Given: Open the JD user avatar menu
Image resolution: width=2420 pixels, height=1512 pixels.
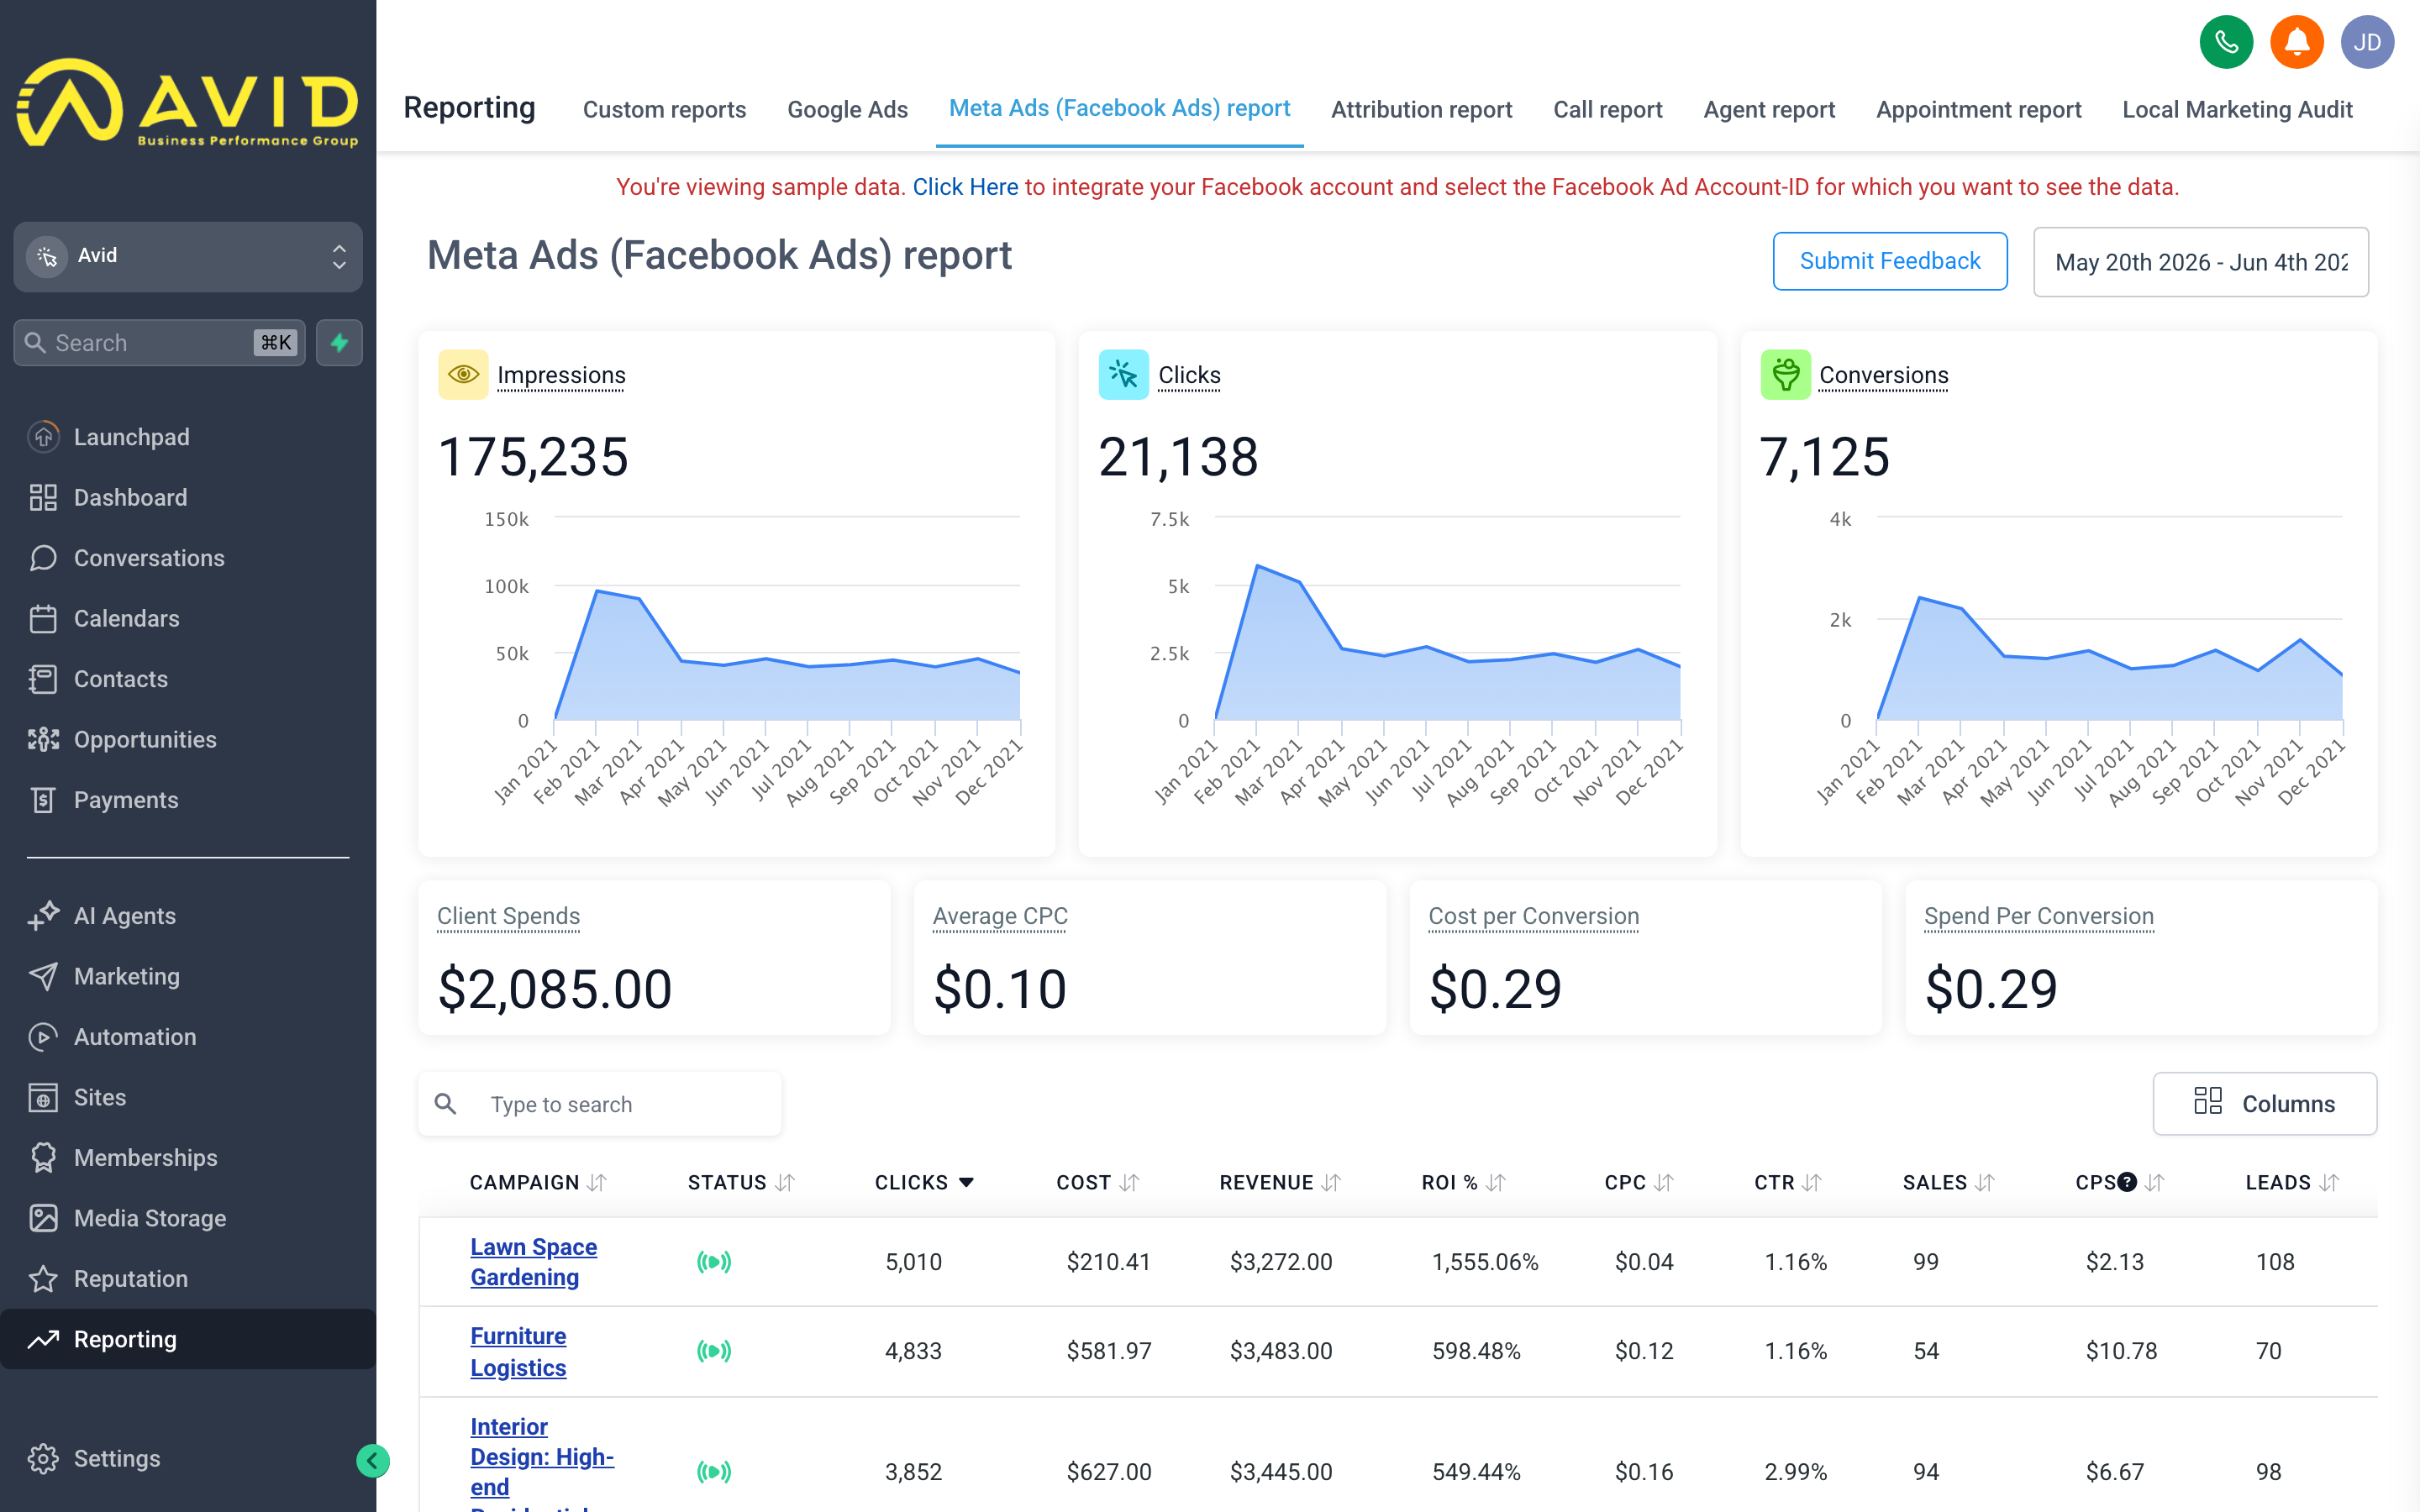Looking at the screenshot, I should click(x=2367, y=42).
